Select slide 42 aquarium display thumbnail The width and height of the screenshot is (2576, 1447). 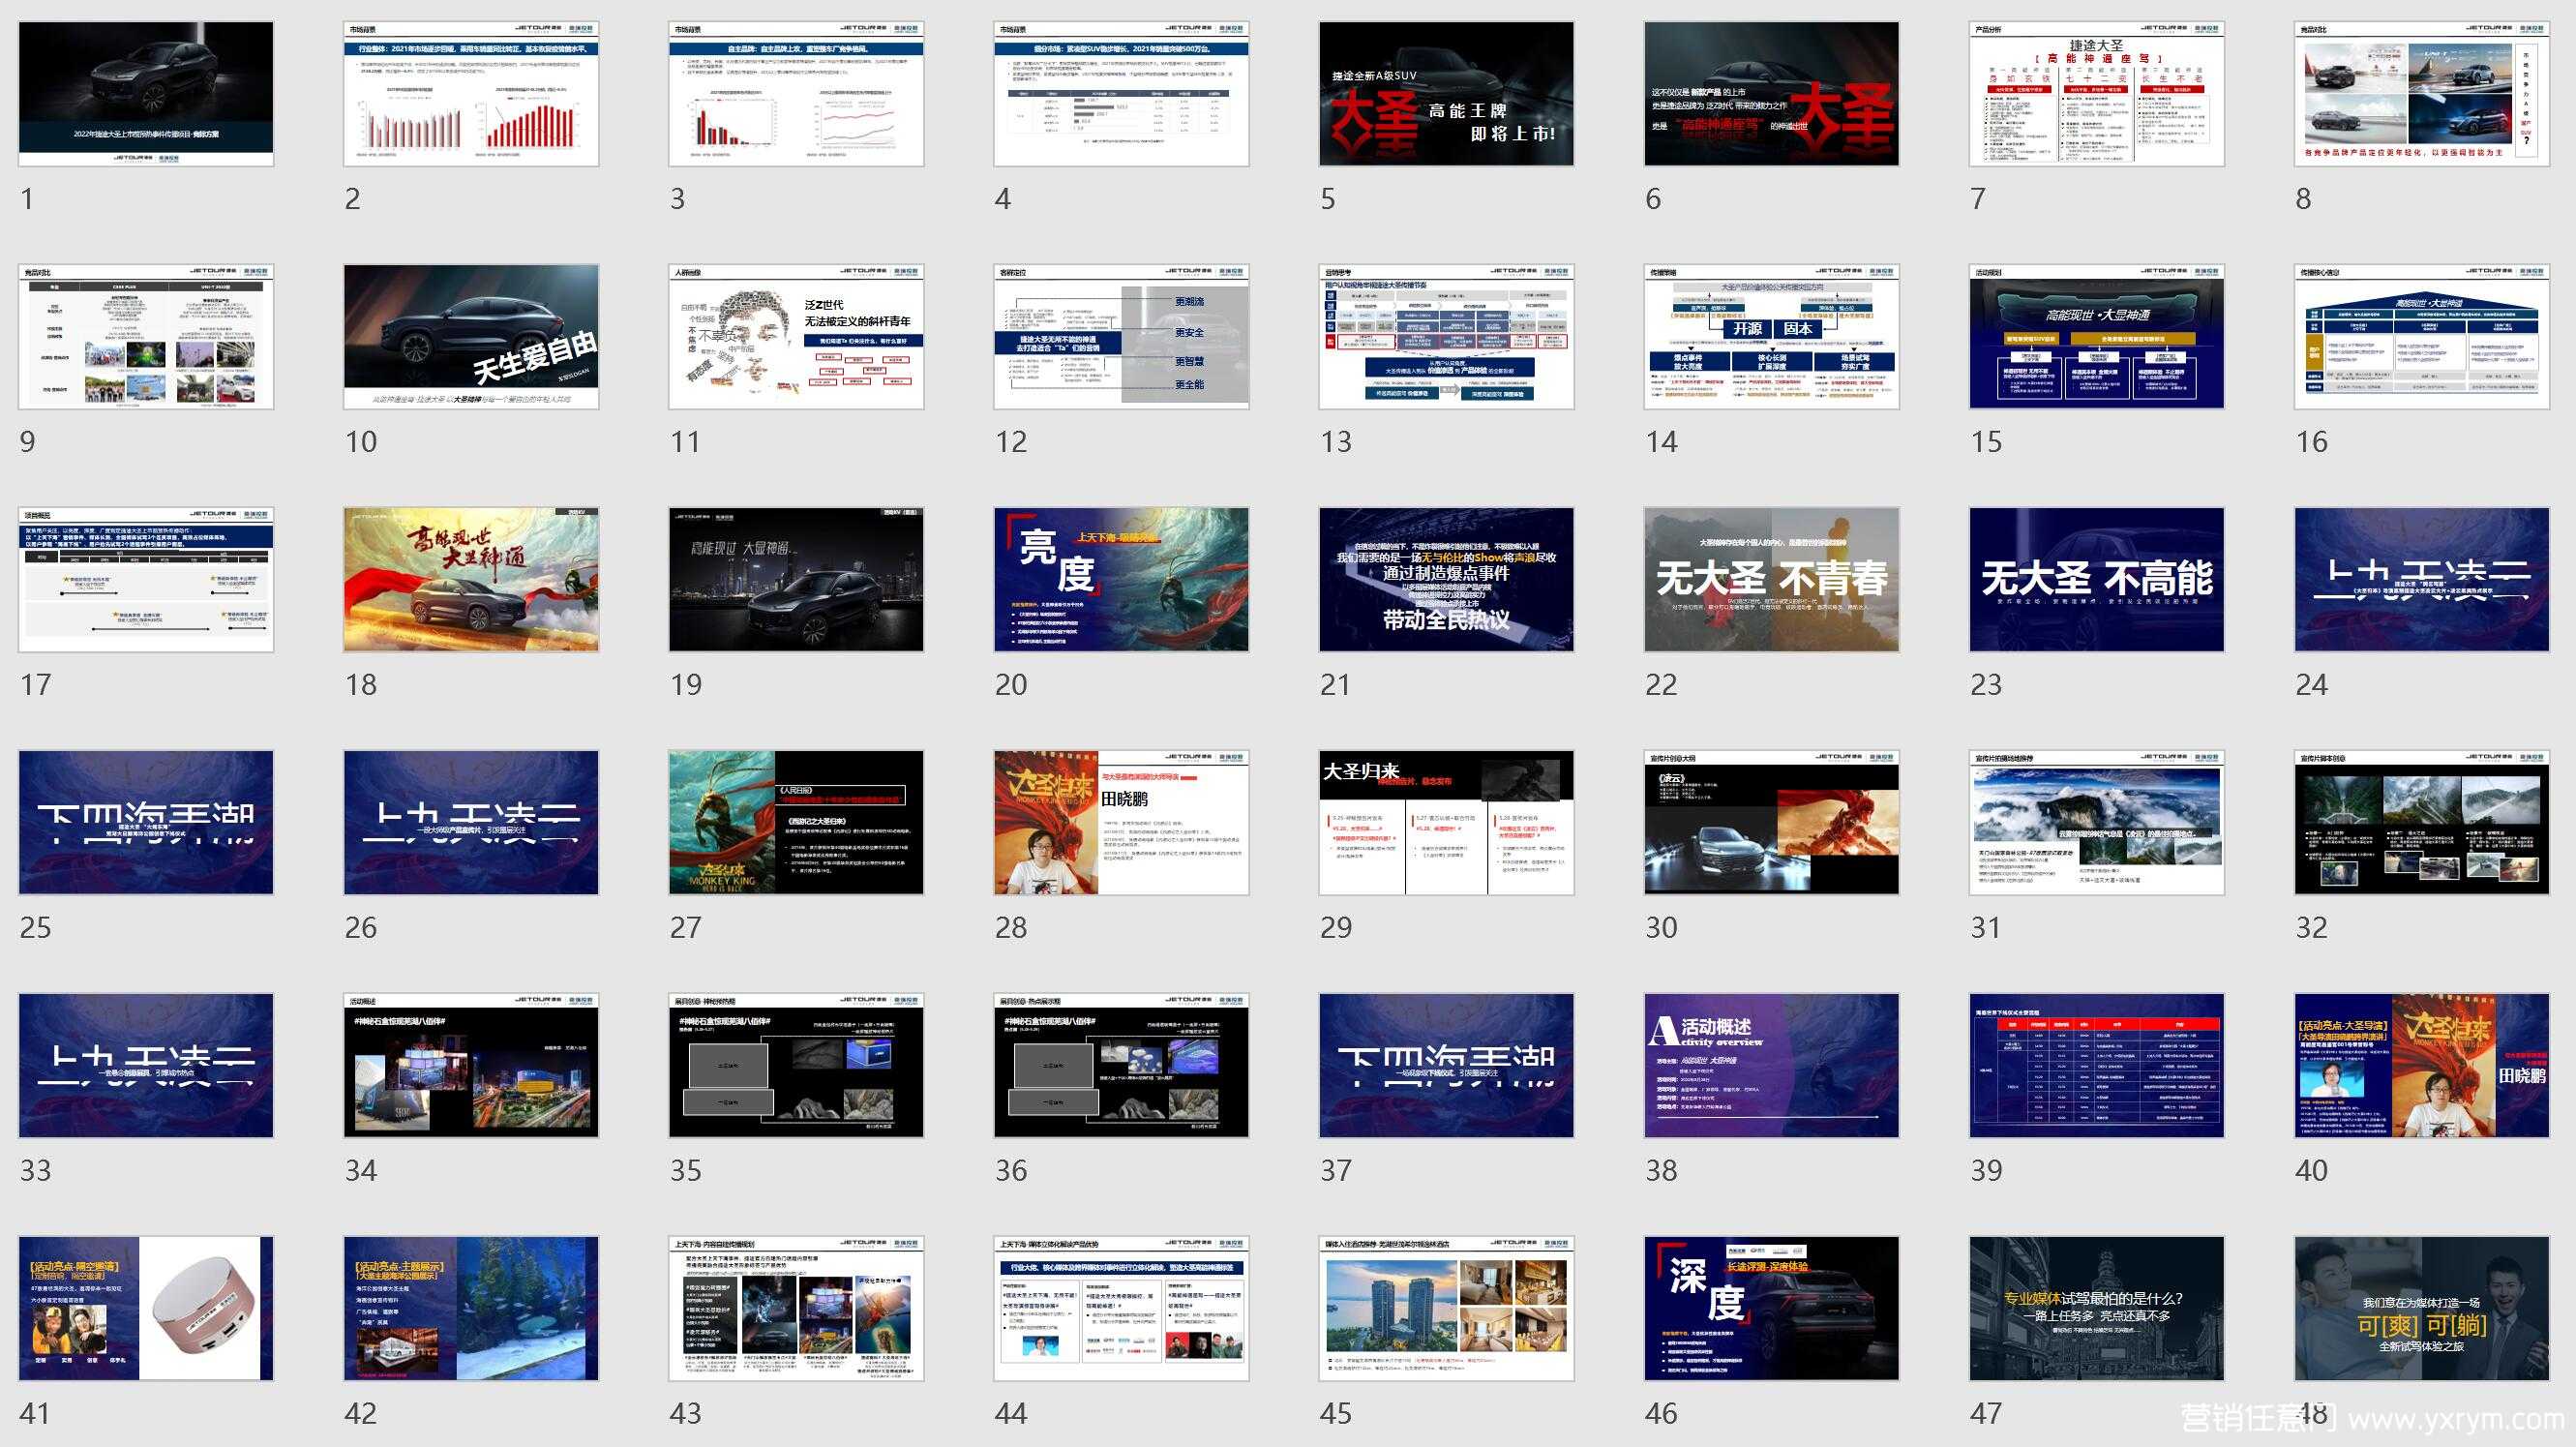tap(471, 1309)
